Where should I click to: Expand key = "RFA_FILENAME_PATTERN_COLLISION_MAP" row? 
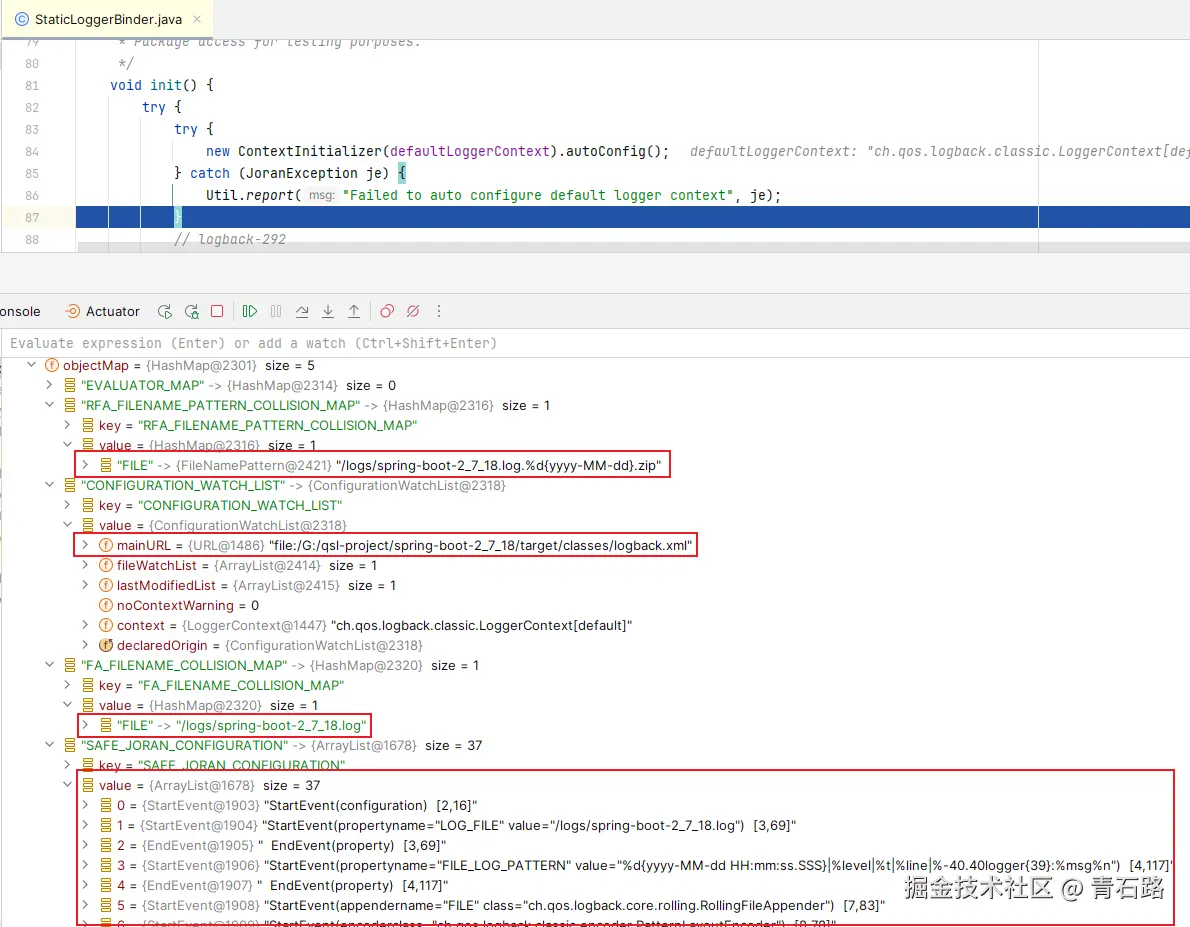[67, 425]
